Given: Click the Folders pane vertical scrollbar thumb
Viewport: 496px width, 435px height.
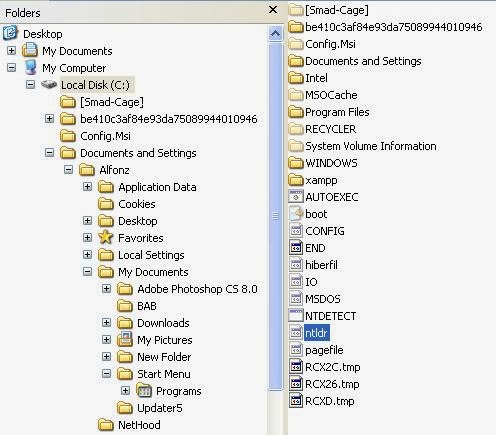Looking at the screenshot, I should click(x=275, y=216).
